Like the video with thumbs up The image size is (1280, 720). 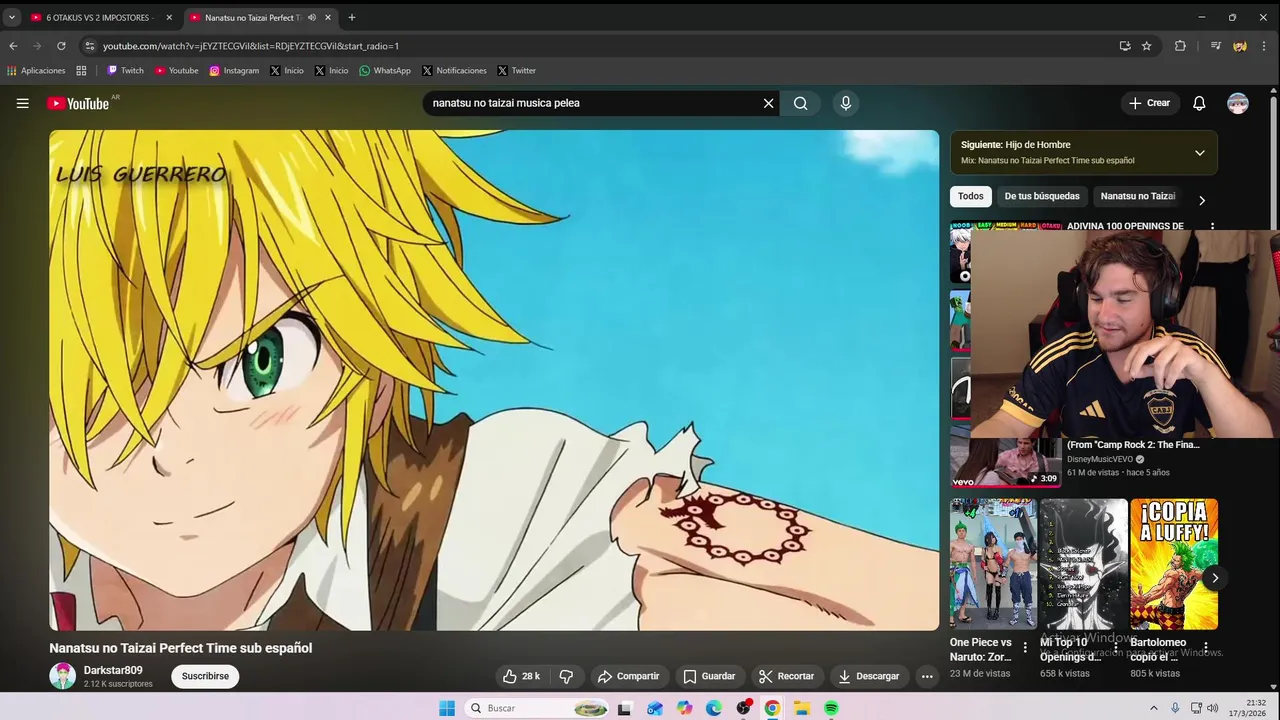click(521, 676)
